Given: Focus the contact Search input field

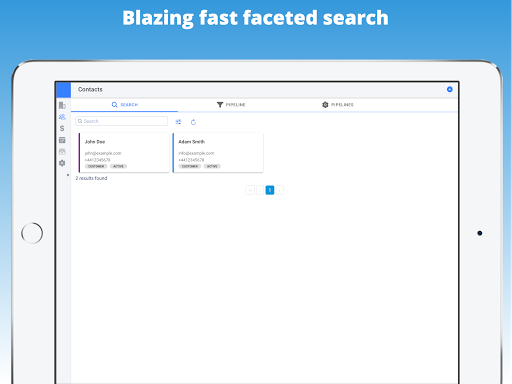Looking at the screenshot, I should 122,121.
